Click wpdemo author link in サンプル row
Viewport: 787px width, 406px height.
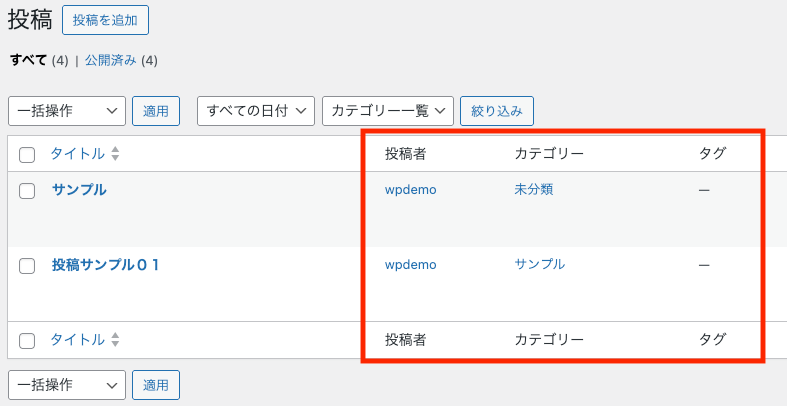point(410,190)
